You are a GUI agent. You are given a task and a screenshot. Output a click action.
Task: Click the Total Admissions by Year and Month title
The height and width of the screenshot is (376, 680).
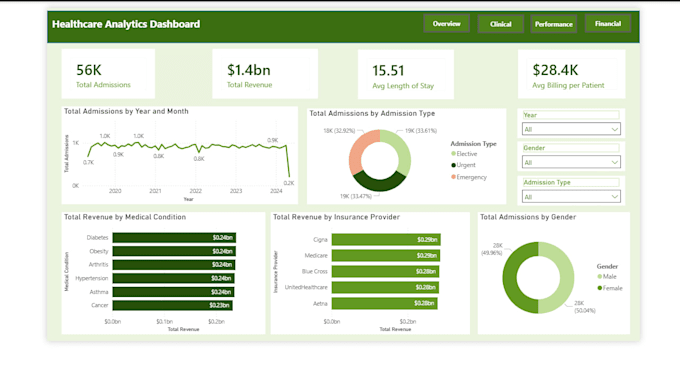pos(126,111)
